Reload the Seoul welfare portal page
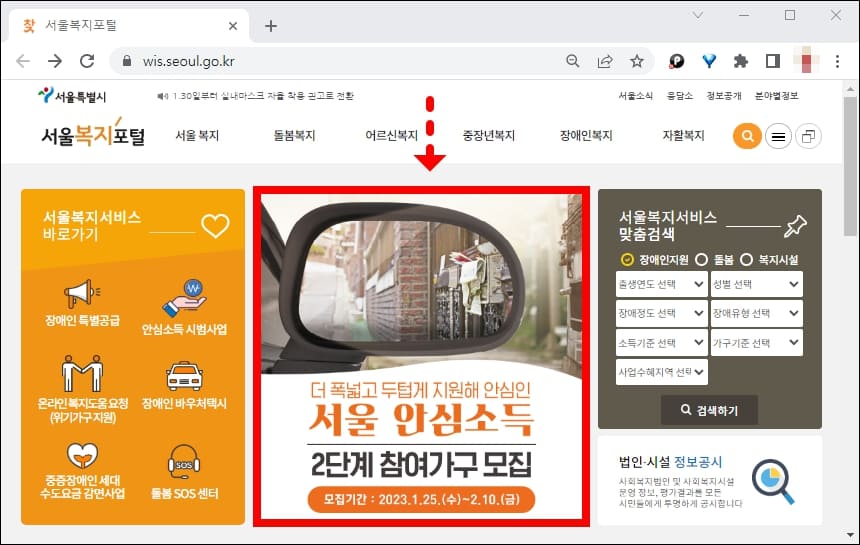 87,61
